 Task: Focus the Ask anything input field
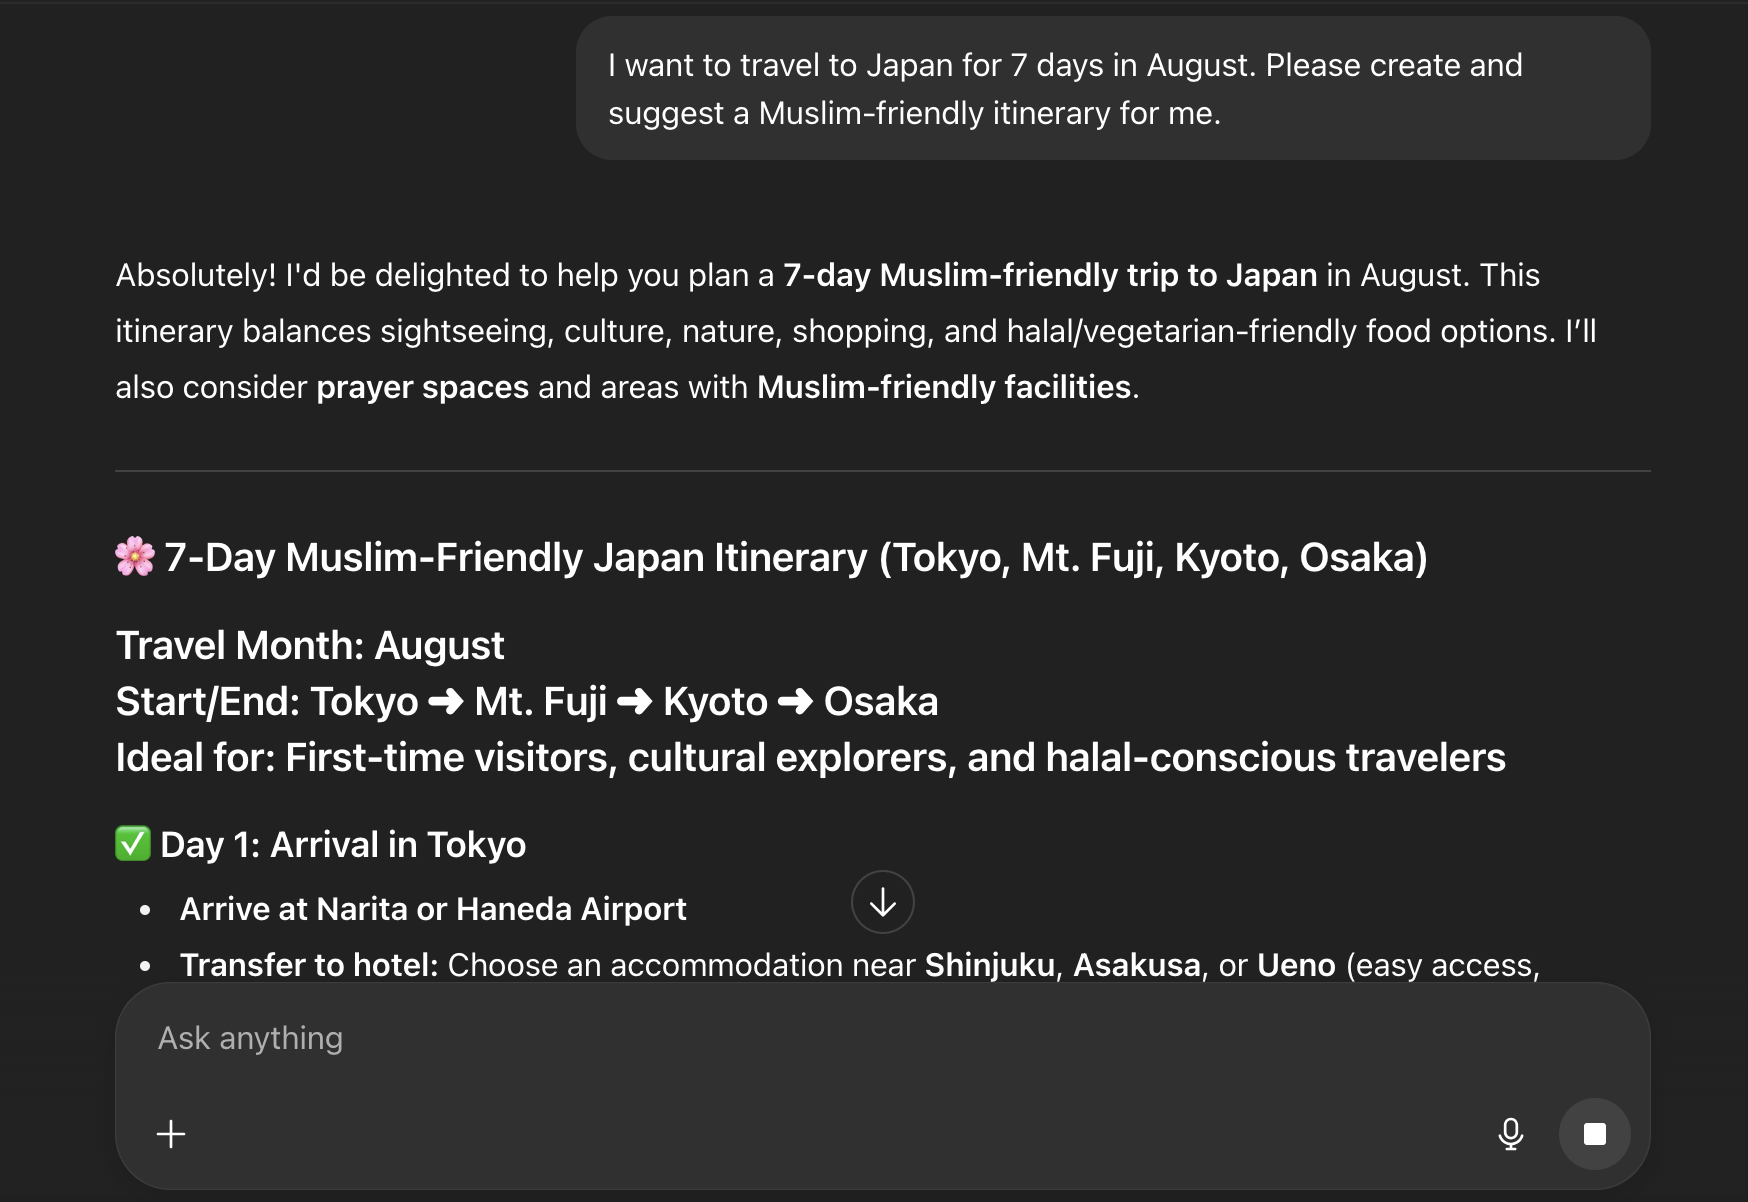800,1038
